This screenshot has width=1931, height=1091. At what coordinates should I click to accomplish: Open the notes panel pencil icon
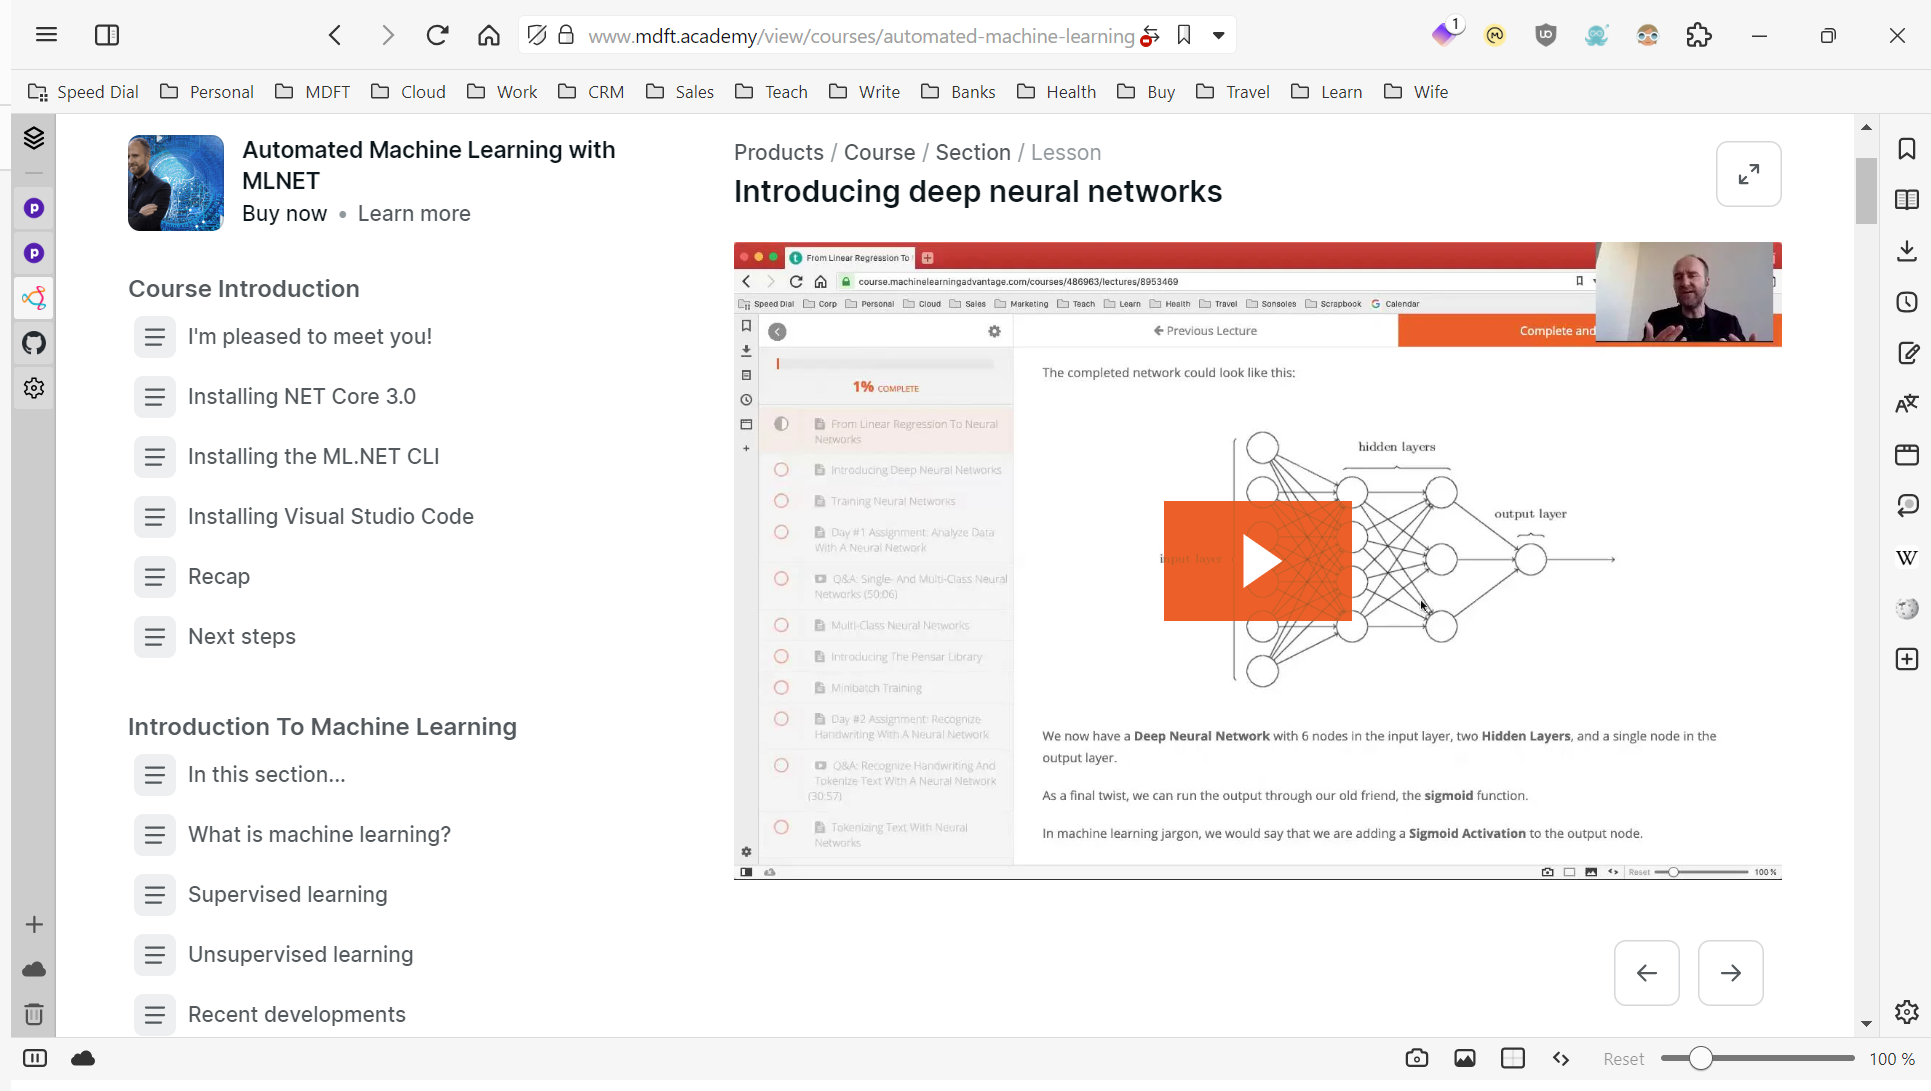tap(1906, 353)
